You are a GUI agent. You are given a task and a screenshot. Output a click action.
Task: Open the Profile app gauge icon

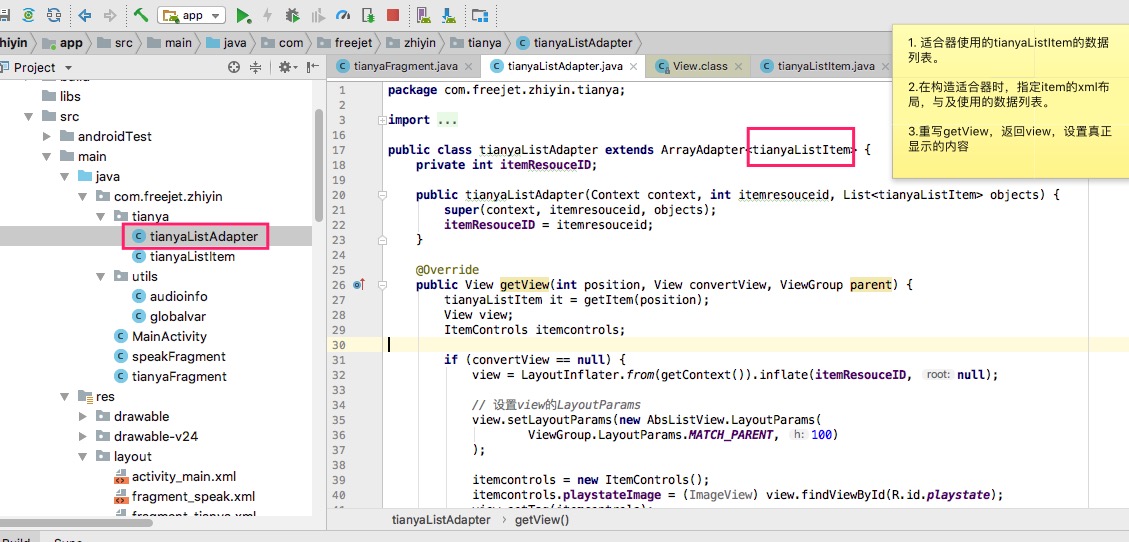[343, 15]
